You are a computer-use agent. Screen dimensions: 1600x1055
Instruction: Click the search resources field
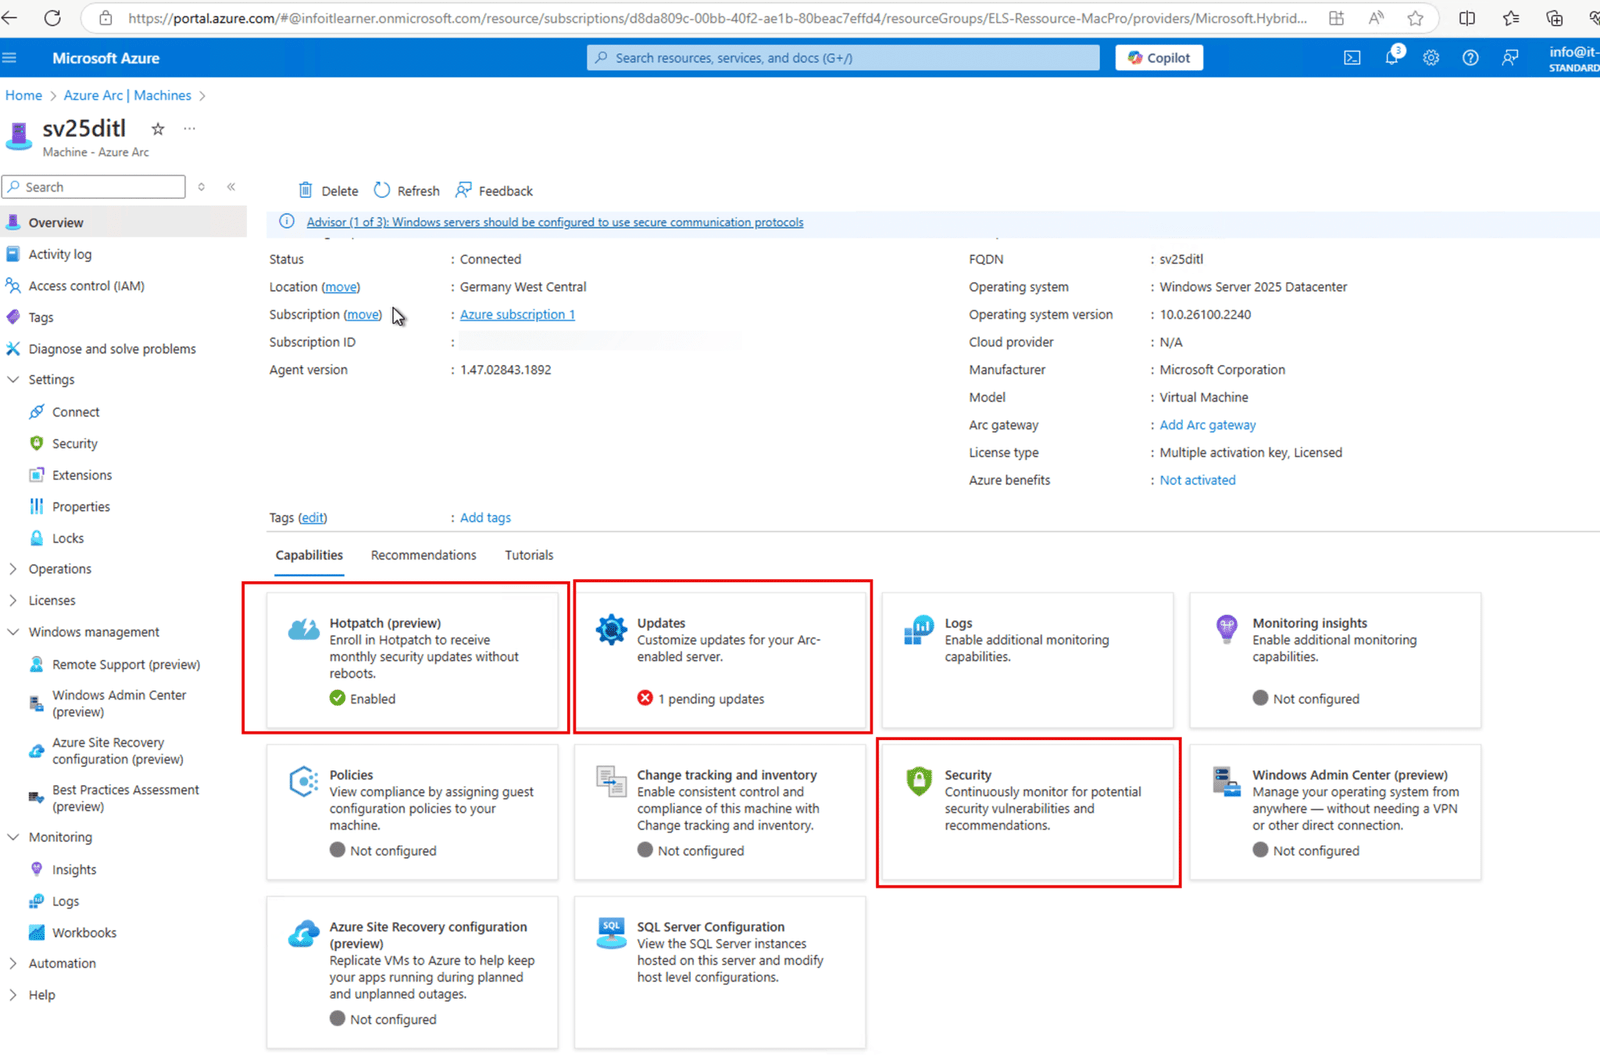(842, 57)
